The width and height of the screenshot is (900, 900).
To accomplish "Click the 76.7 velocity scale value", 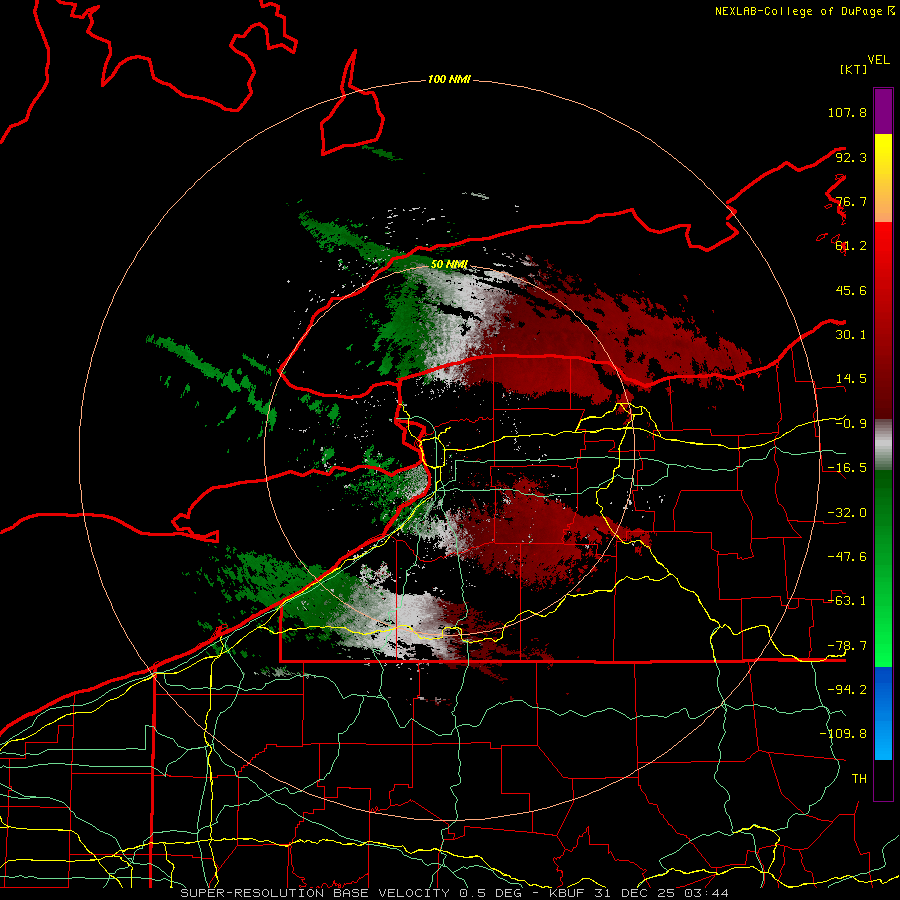I will pyautogui.click(x=851, y=201).
